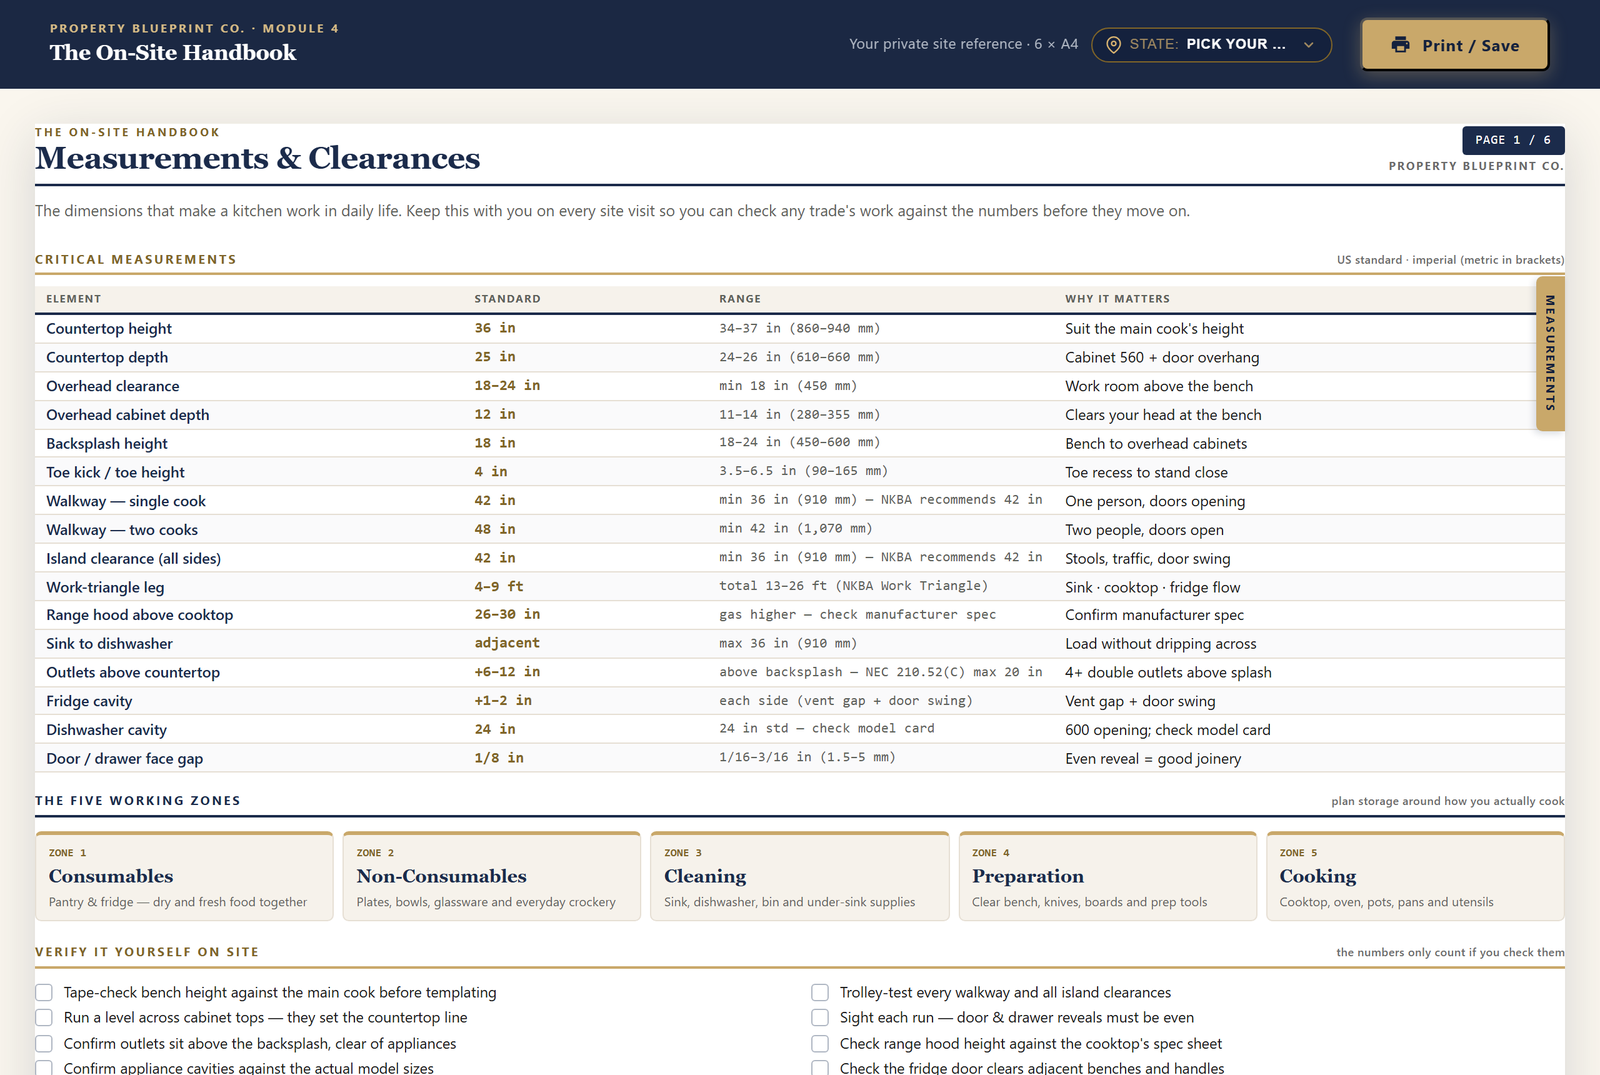Check 'Tape-check bench height' checkbox
The image size is (1600, 1075).
(44, 992)
